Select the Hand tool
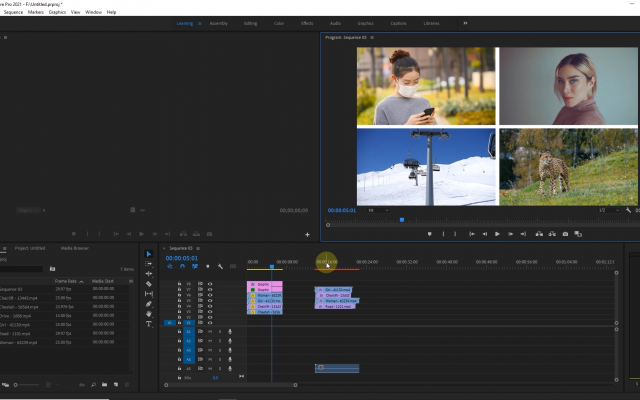Image resolution: width=640 pixels, height=400 pixels. [x=149, y=314]
